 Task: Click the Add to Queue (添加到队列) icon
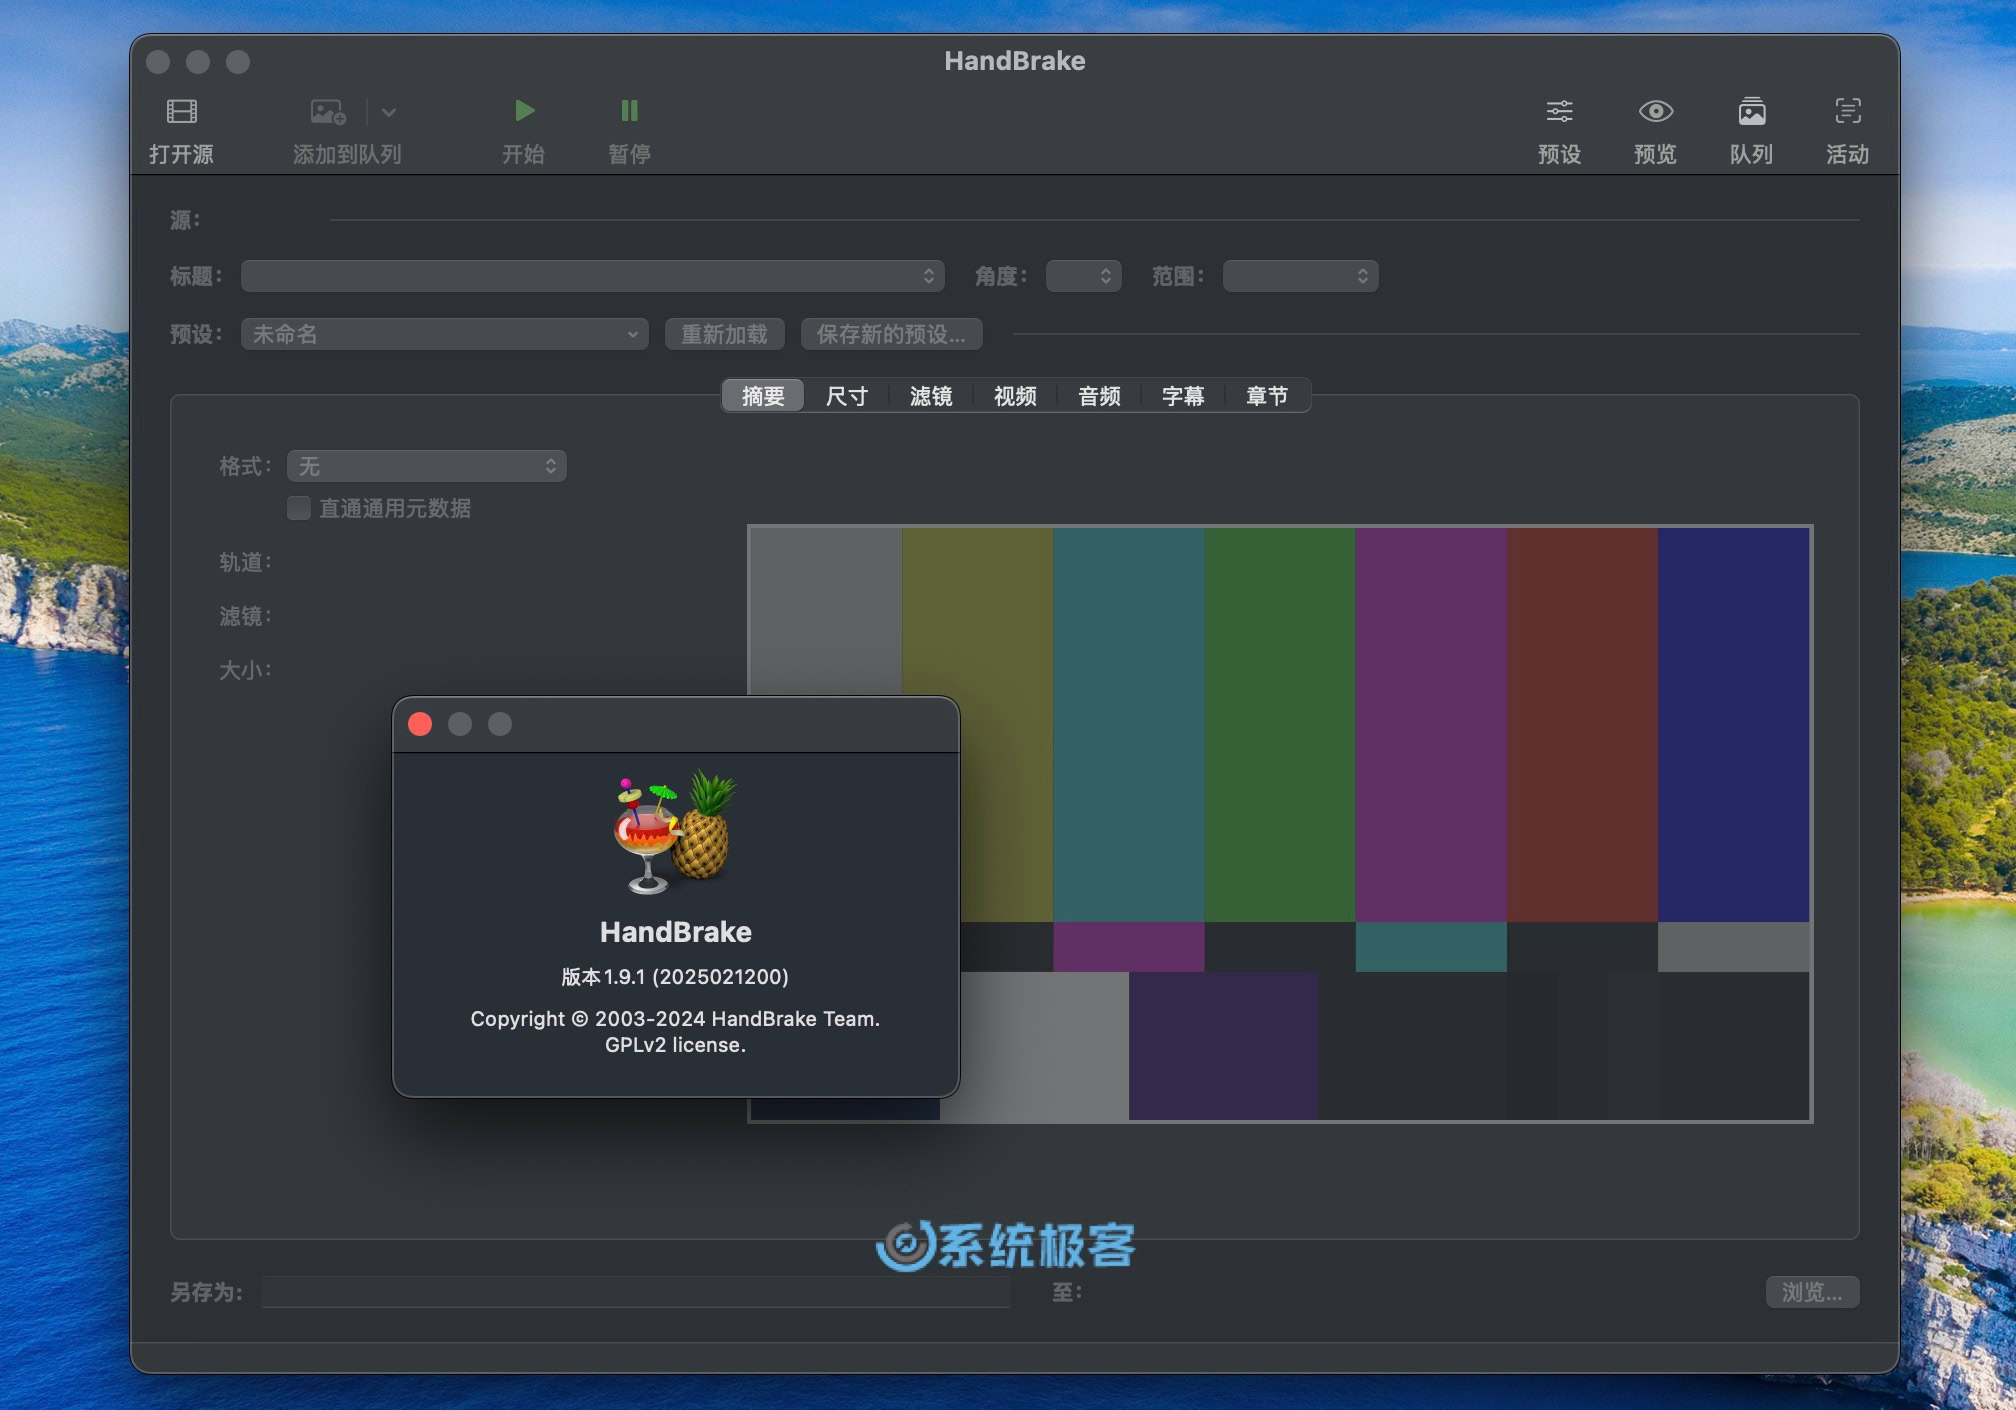pyautogui.click(x=328, y=111)
